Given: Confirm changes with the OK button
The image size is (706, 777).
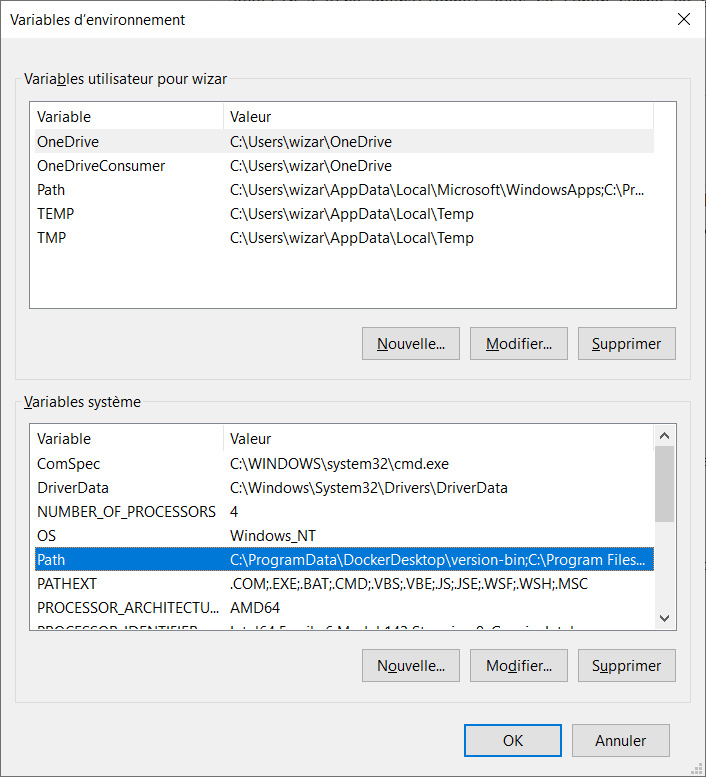Looking at the screenshot, I should pos(513,740).
